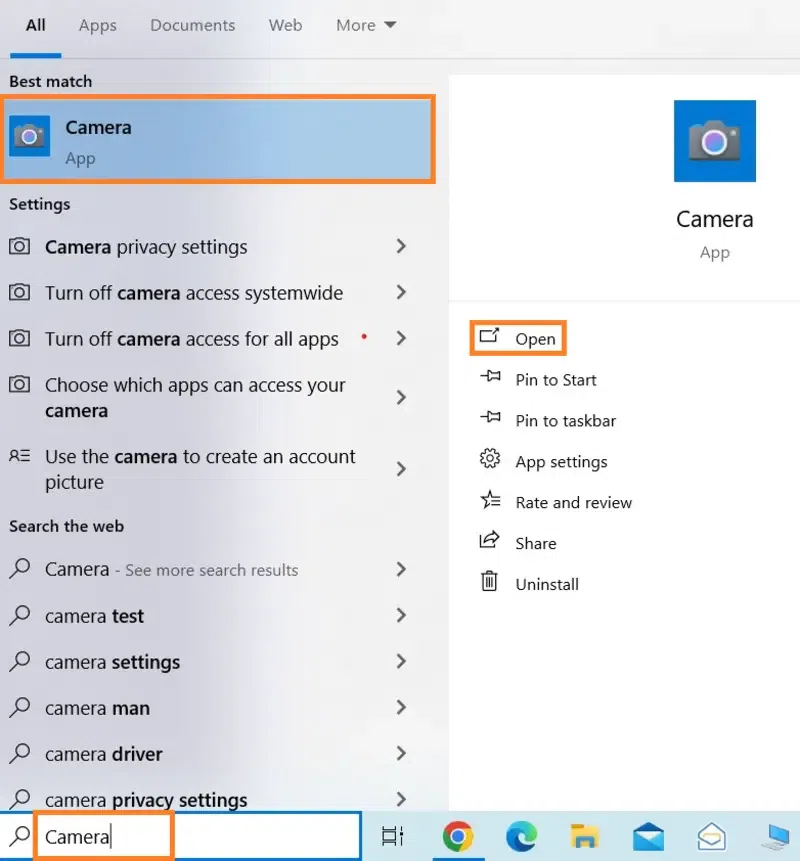Viewport: 800px width, 861px height.
Task: Launch Google Chrome from the taskbar
Action: pos(458,836)
